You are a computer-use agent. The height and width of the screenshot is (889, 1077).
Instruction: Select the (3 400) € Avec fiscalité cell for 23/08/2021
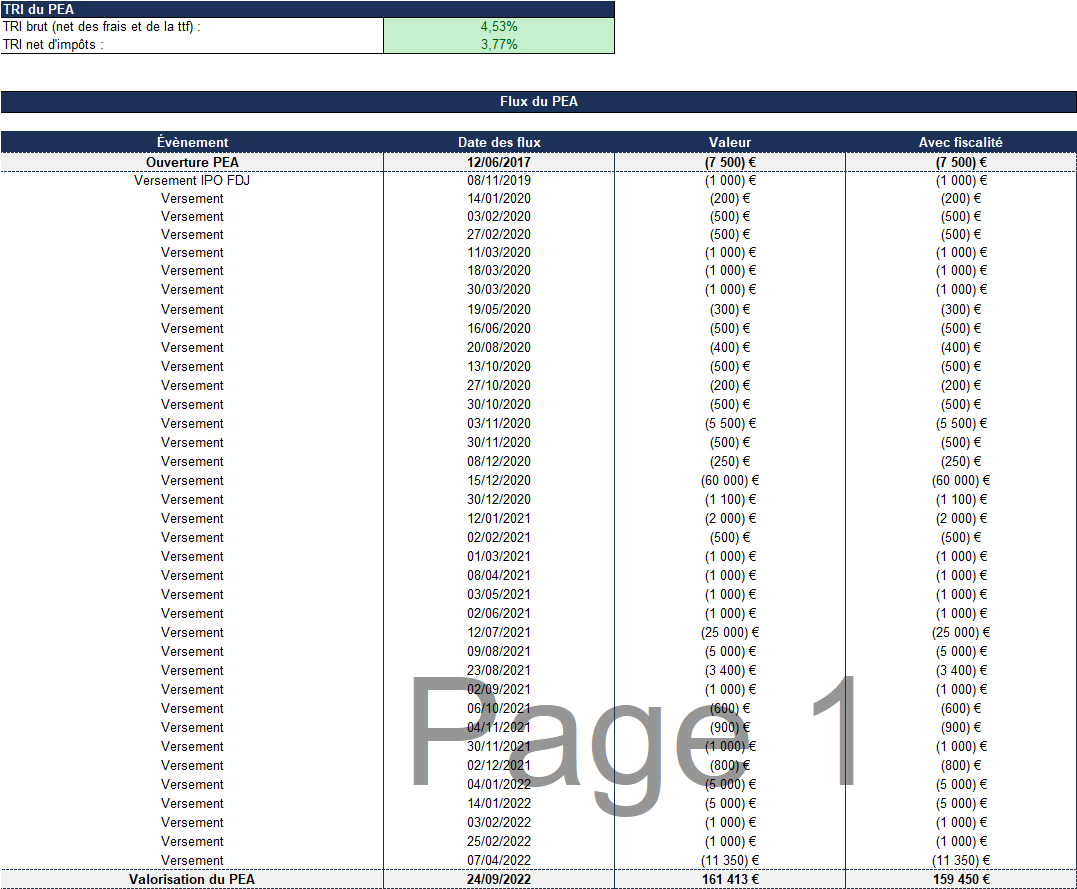[960, 671]
